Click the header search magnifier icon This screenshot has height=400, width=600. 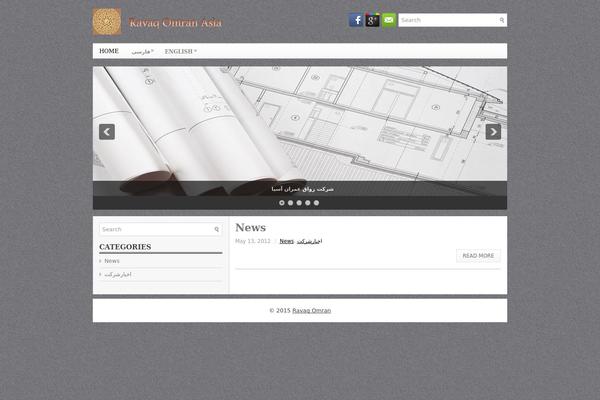(502, 20)
